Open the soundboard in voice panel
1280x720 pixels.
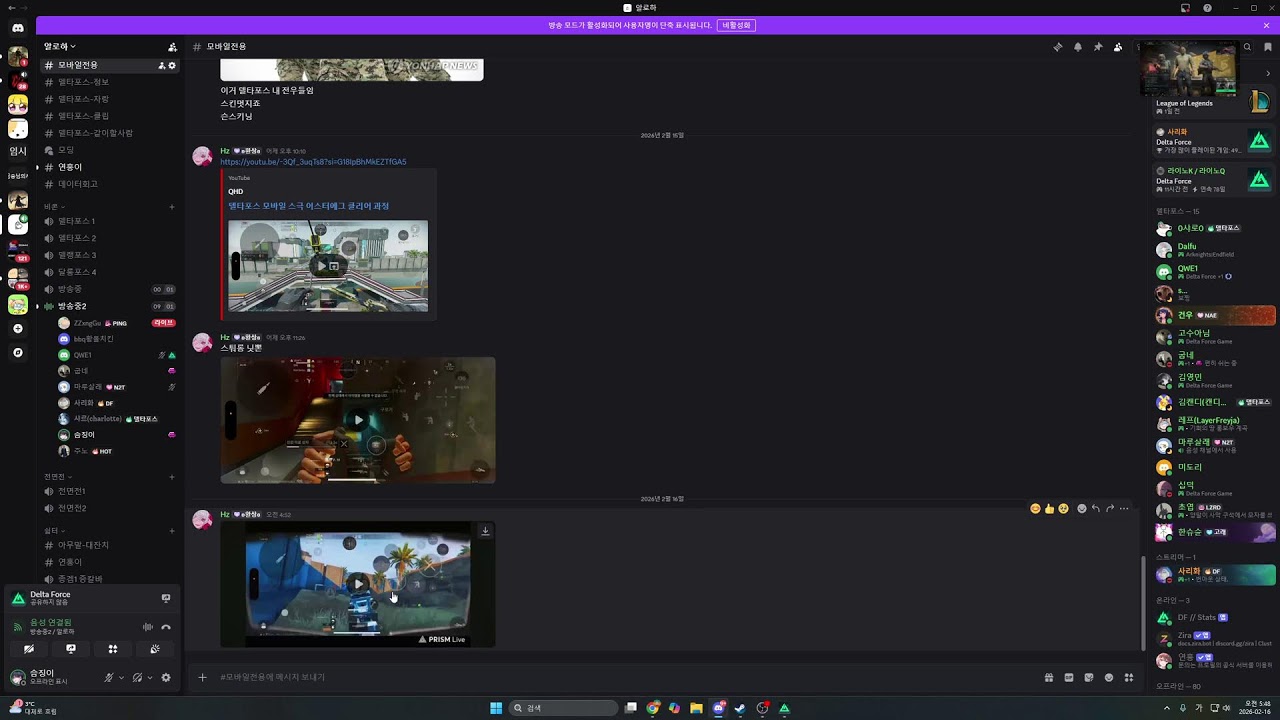tap(155, 649)
